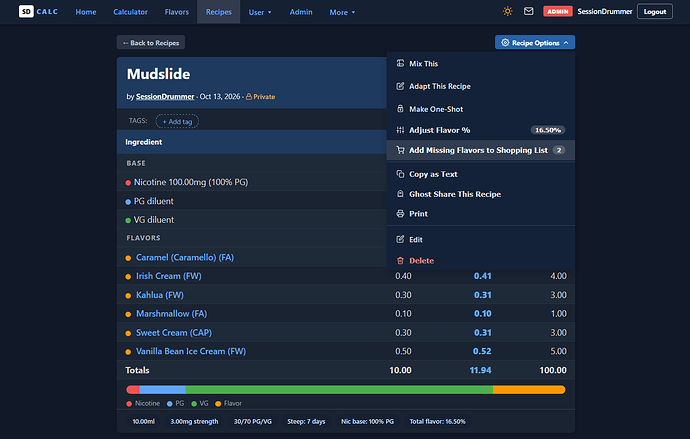Open the Flavors tab
This screenshot has height=439, width=690.
tap(176, 12)
